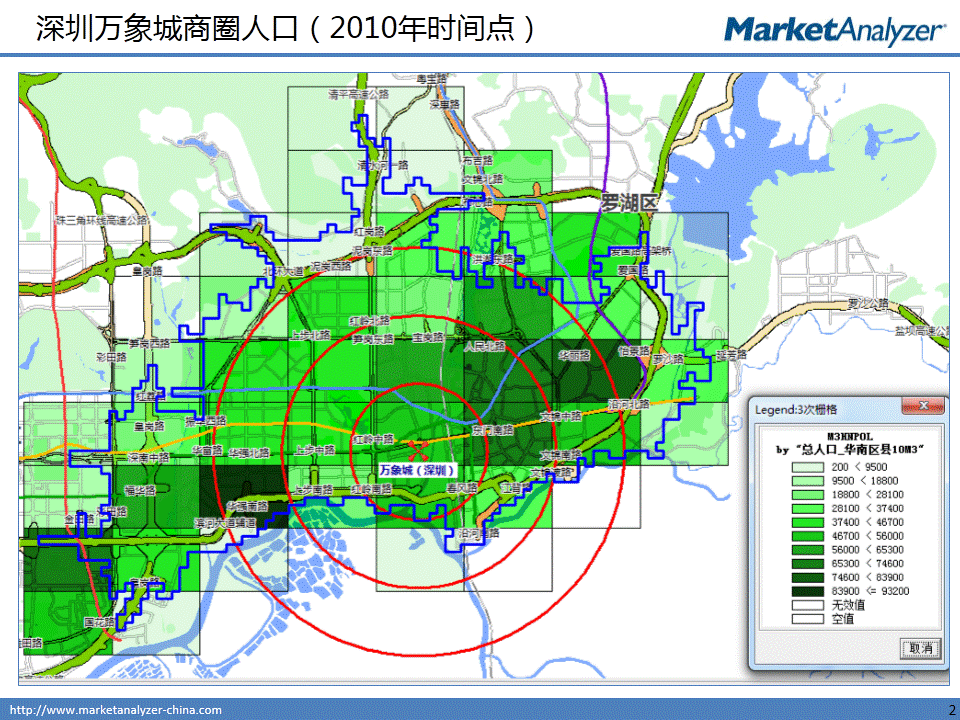Screen dimensions: 960x720
Task: Click the 罗湖区 district label
Action: 630,203
